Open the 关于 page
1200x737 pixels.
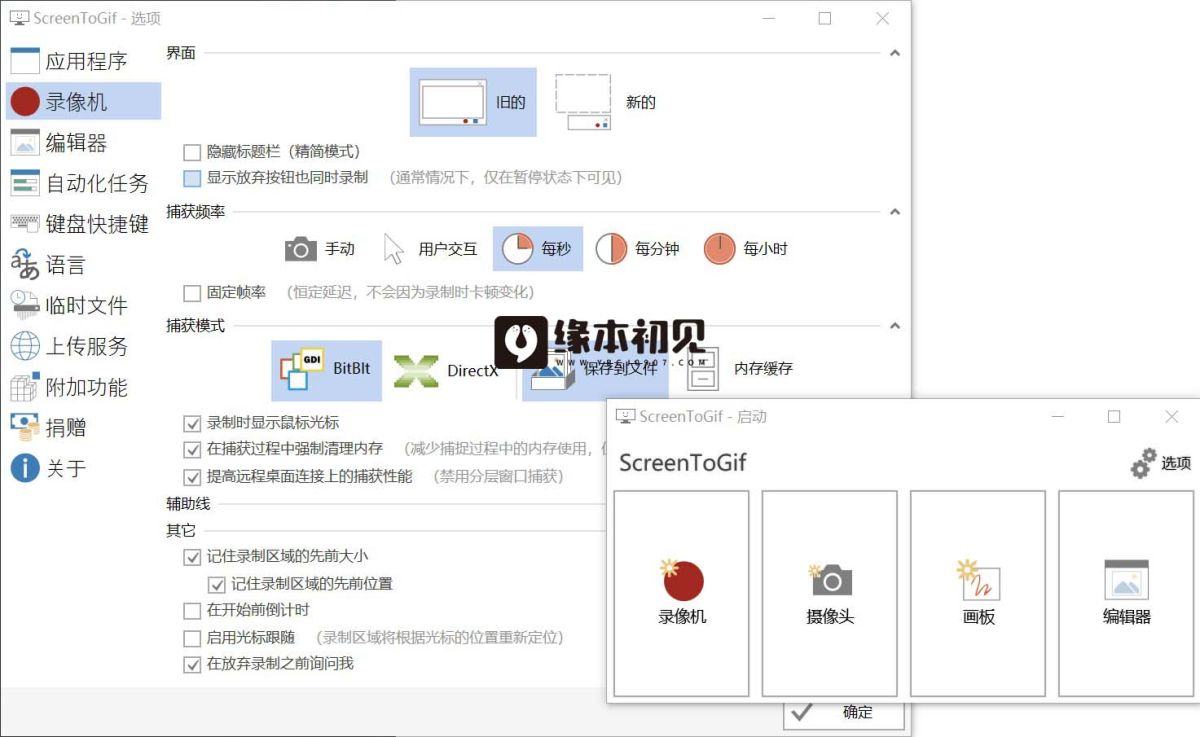coord(83,468)
